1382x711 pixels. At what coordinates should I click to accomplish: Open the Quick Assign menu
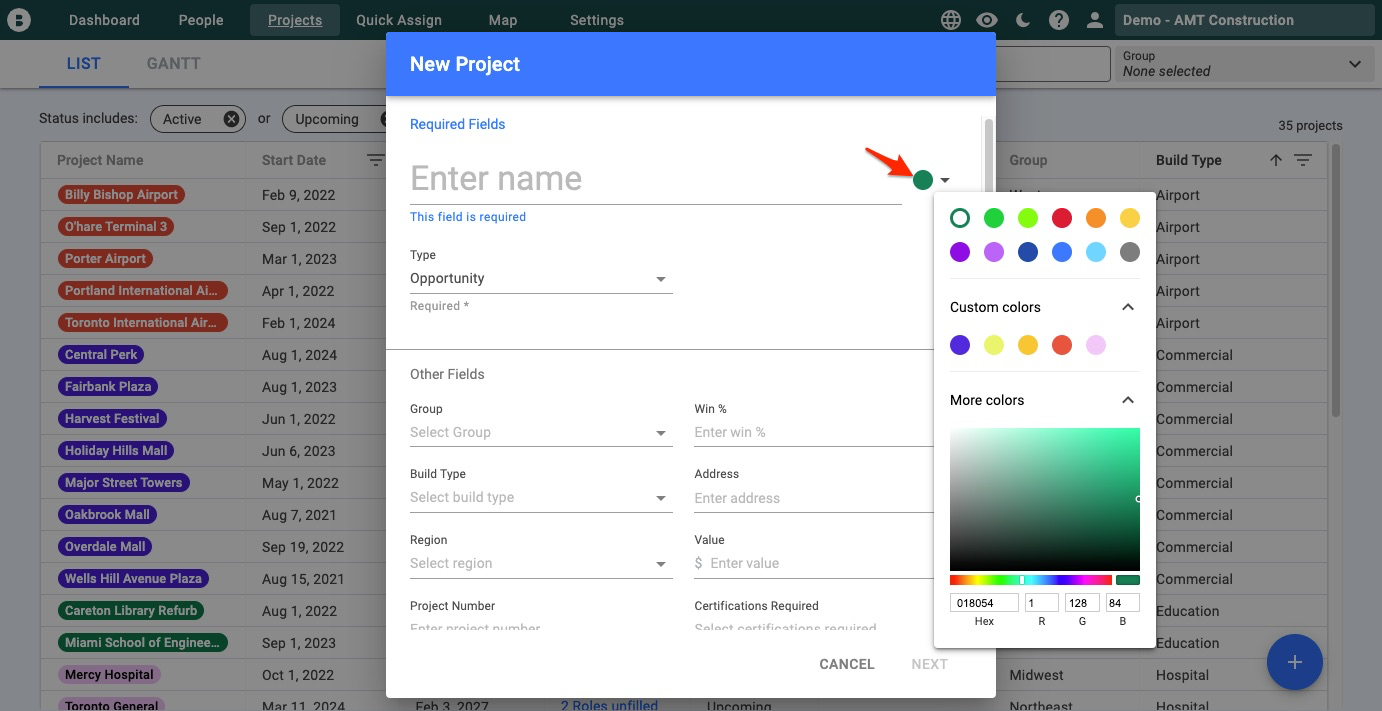[x=399, y=20]
